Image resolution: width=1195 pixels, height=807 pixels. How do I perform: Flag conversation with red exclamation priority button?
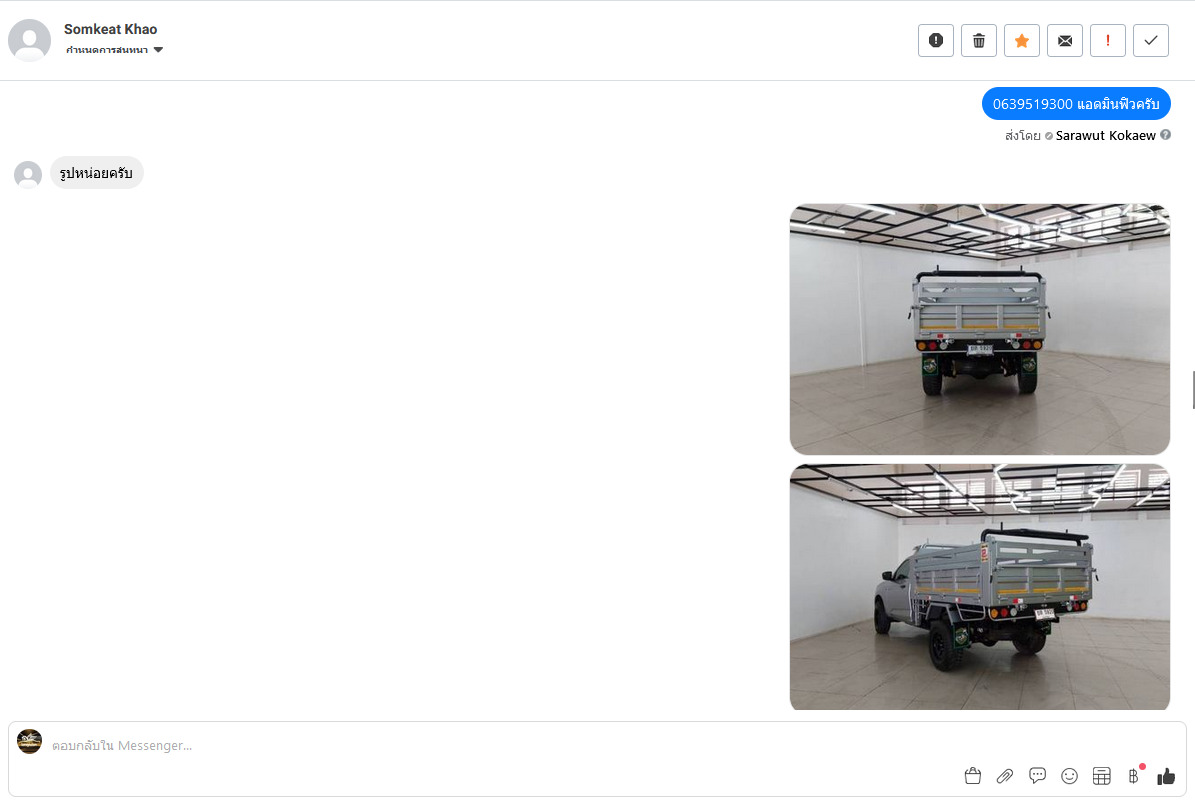tap(1108, 40)
